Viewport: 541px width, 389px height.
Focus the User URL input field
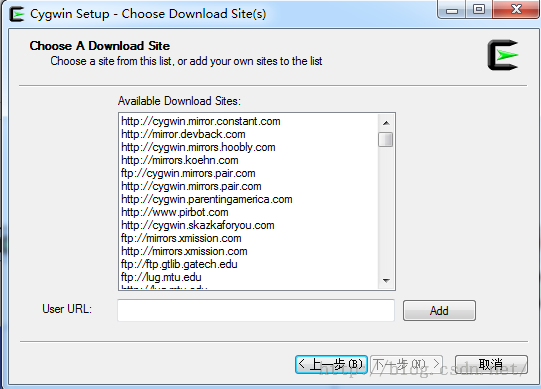256,310
